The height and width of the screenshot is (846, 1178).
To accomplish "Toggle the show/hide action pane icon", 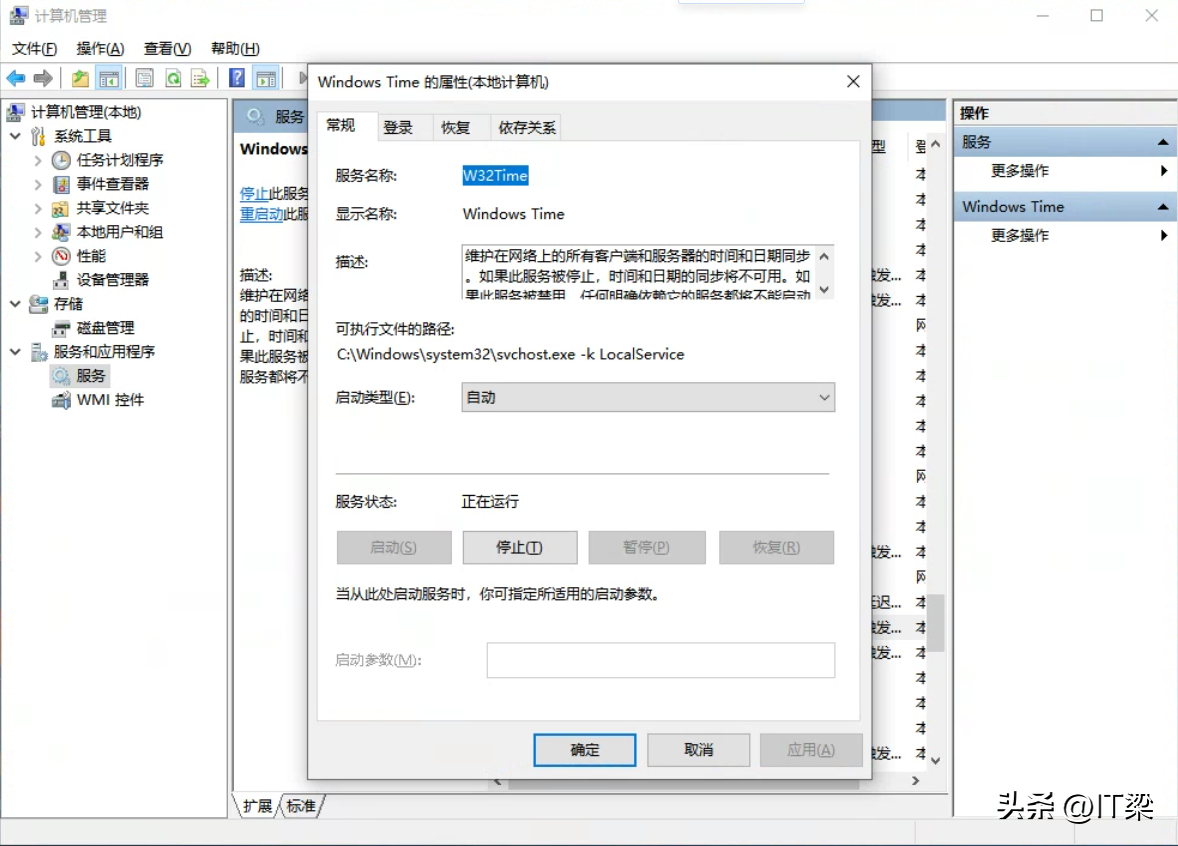I will pos(266,78).
